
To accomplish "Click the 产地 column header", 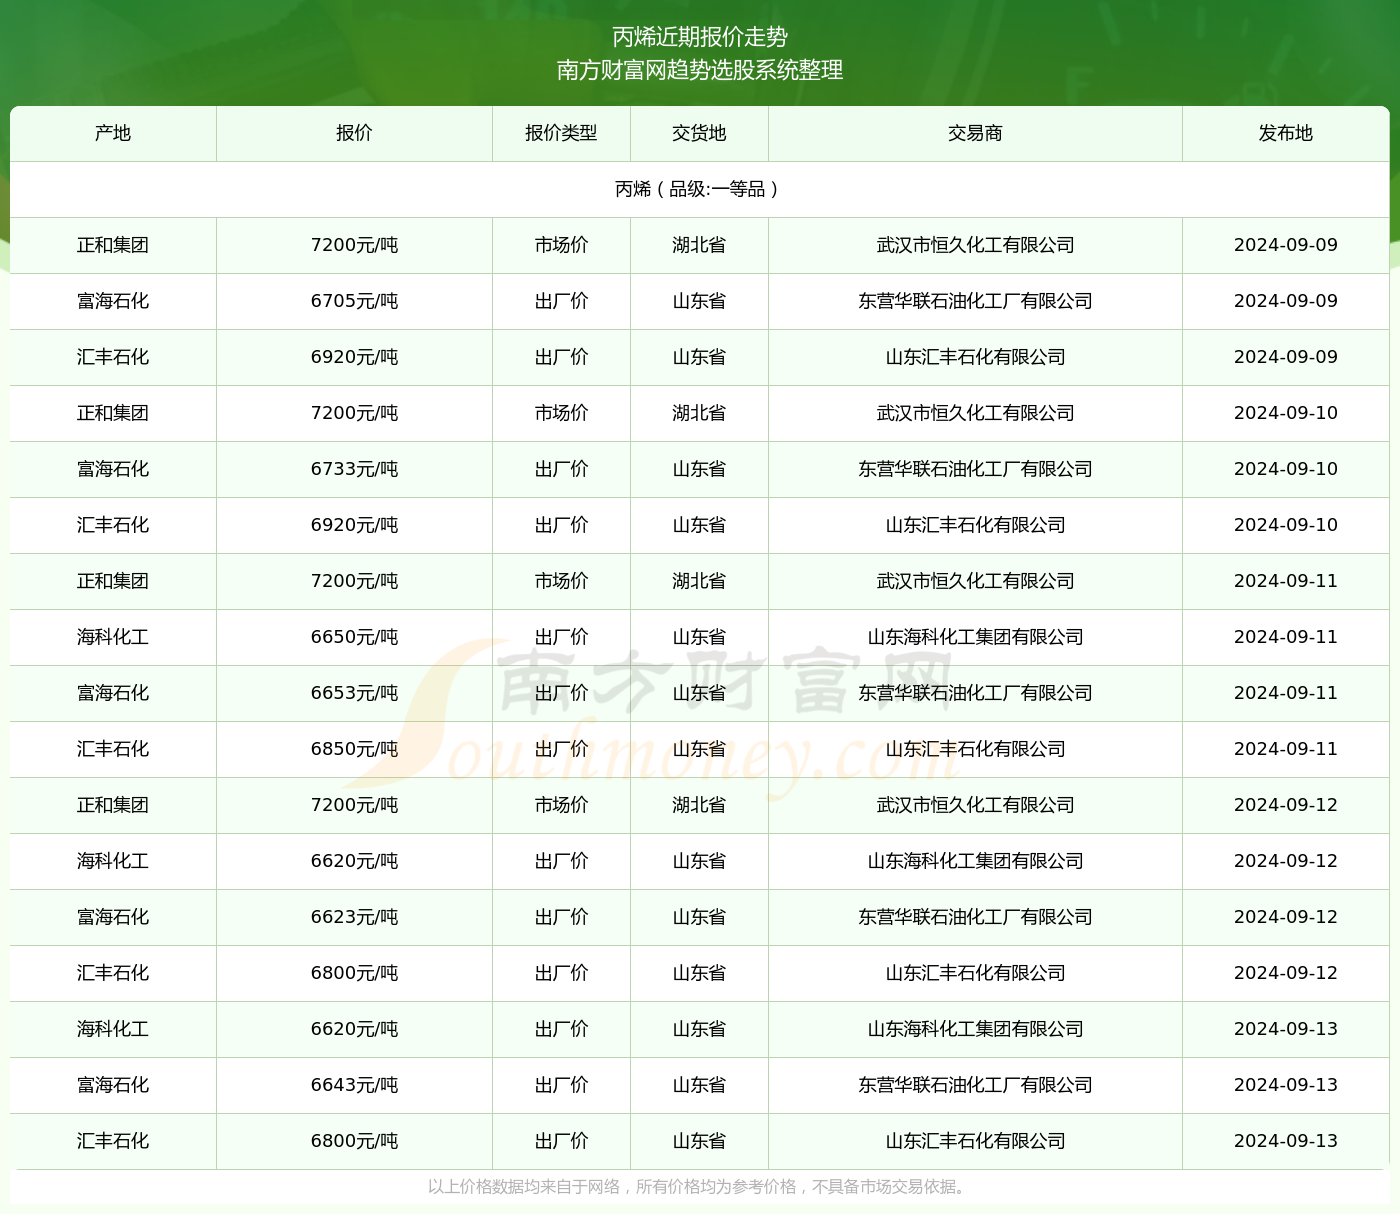I will pos(113,133).
